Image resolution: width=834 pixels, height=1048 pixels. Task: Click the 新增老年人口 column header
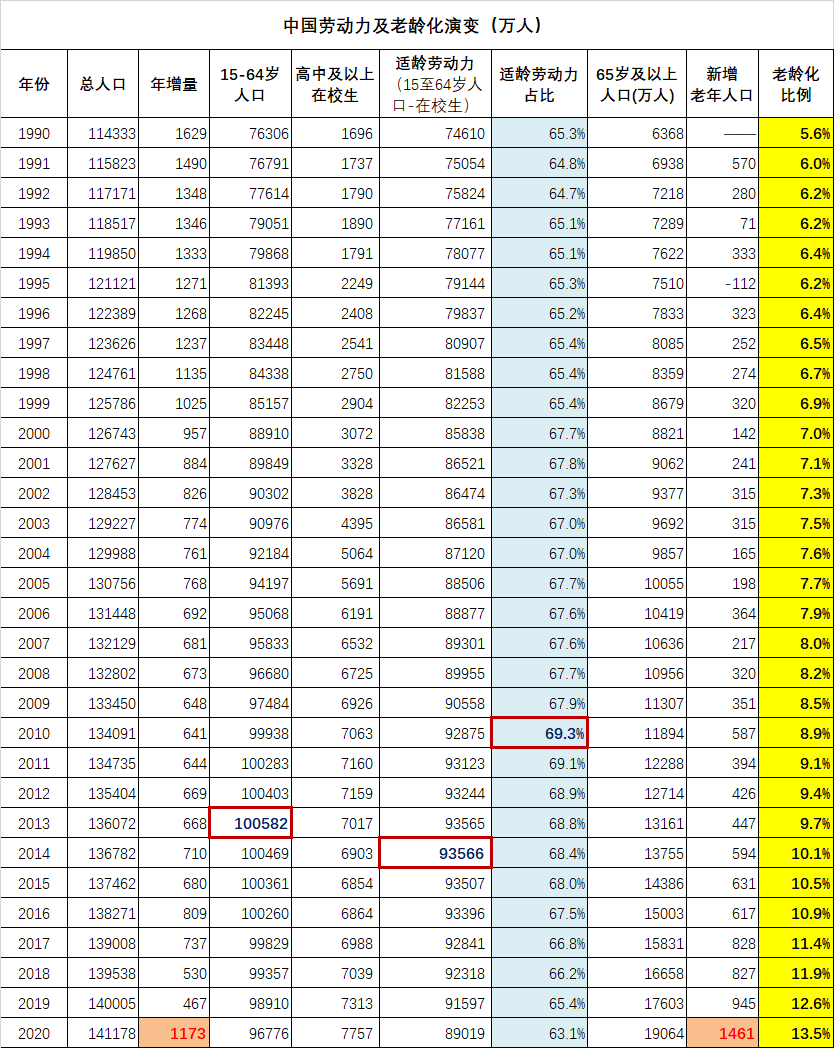click(x=722, y=84)
